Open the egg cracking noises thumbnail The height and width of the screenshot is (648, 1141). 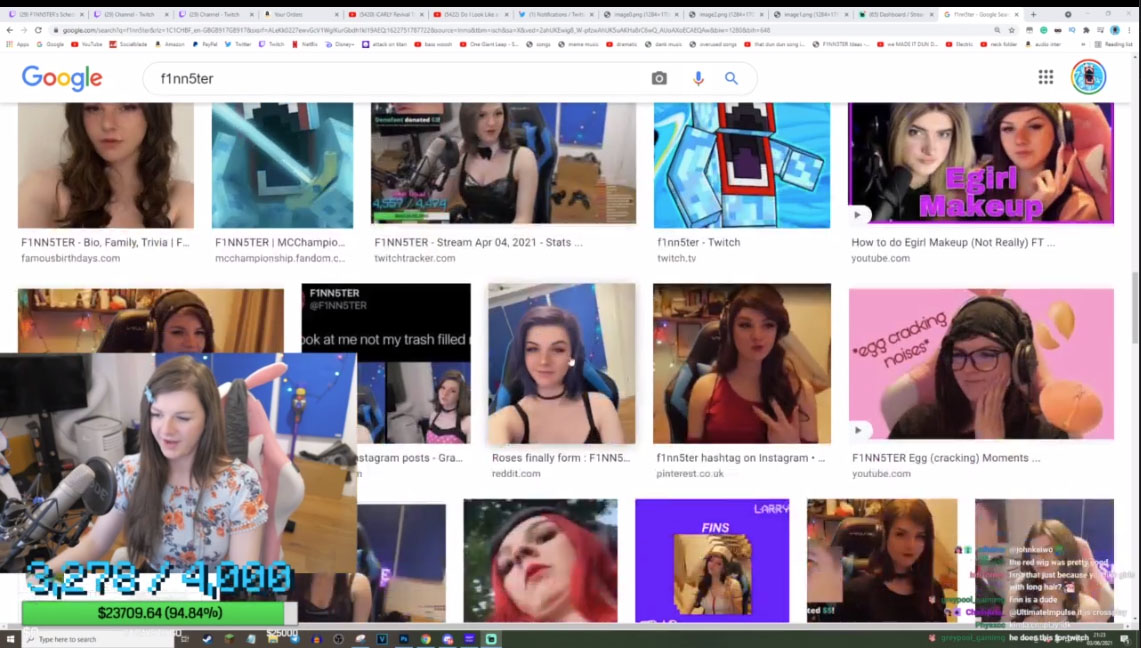click(981, 364)
